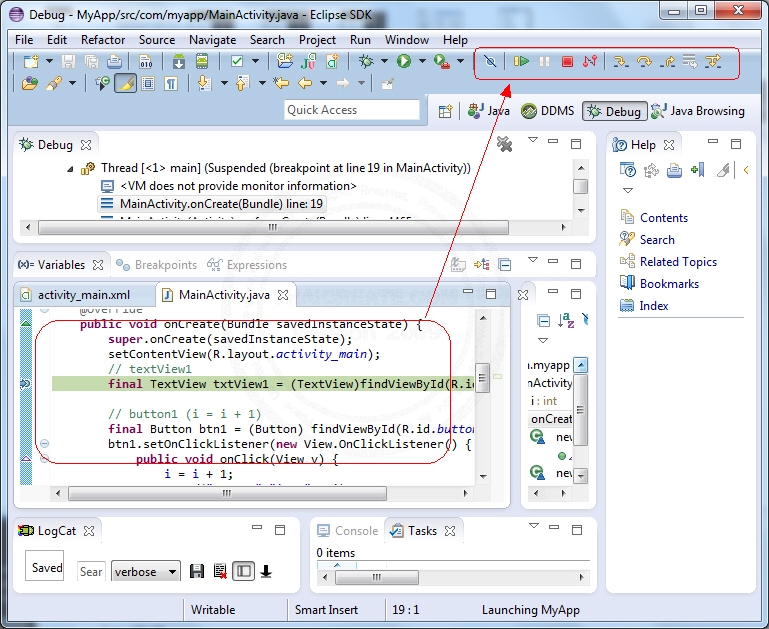Open the File menu
The height and width of the screenshot is (629, 769).
tap(24, 40)
